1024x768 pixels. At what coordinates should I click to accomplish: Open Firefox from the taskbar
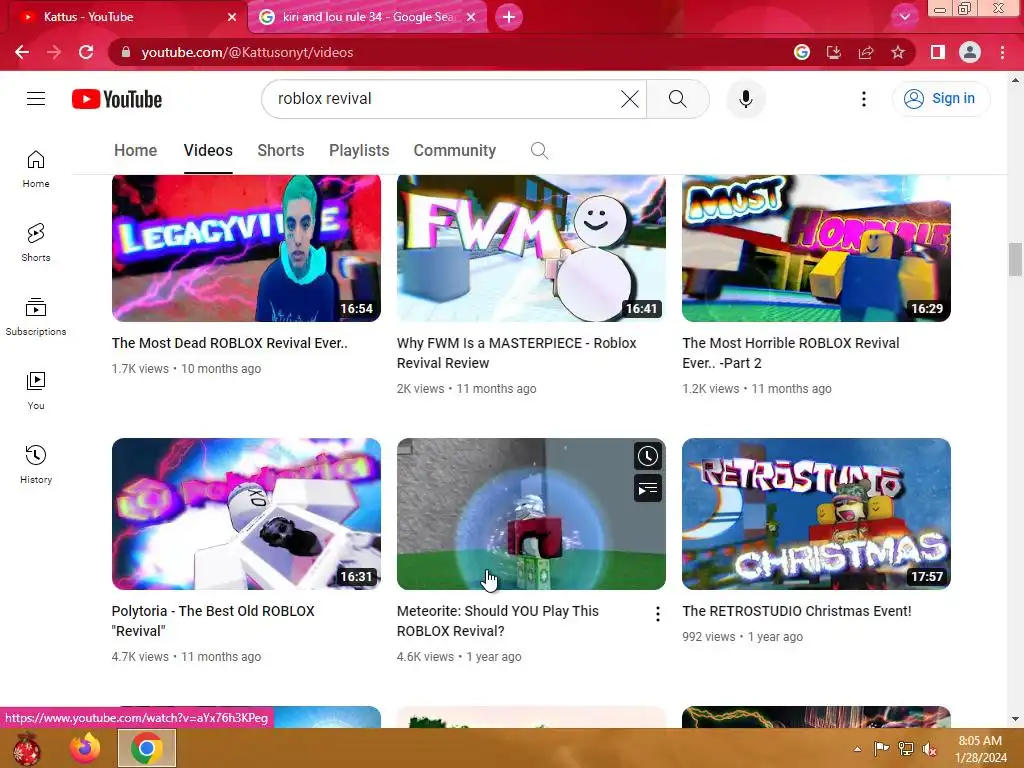(x=86, y=748)
